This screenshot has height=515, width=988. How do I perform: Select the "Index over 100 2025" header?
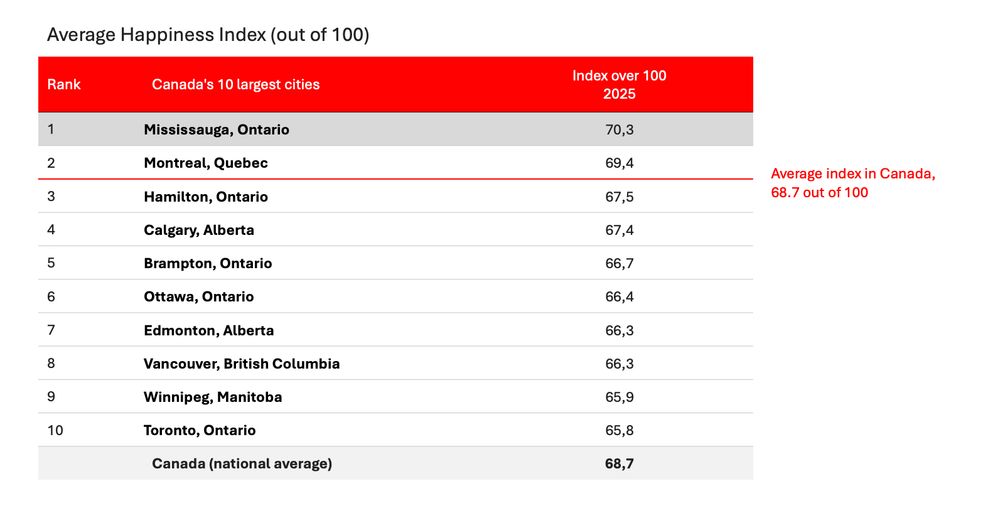(619, 85)
